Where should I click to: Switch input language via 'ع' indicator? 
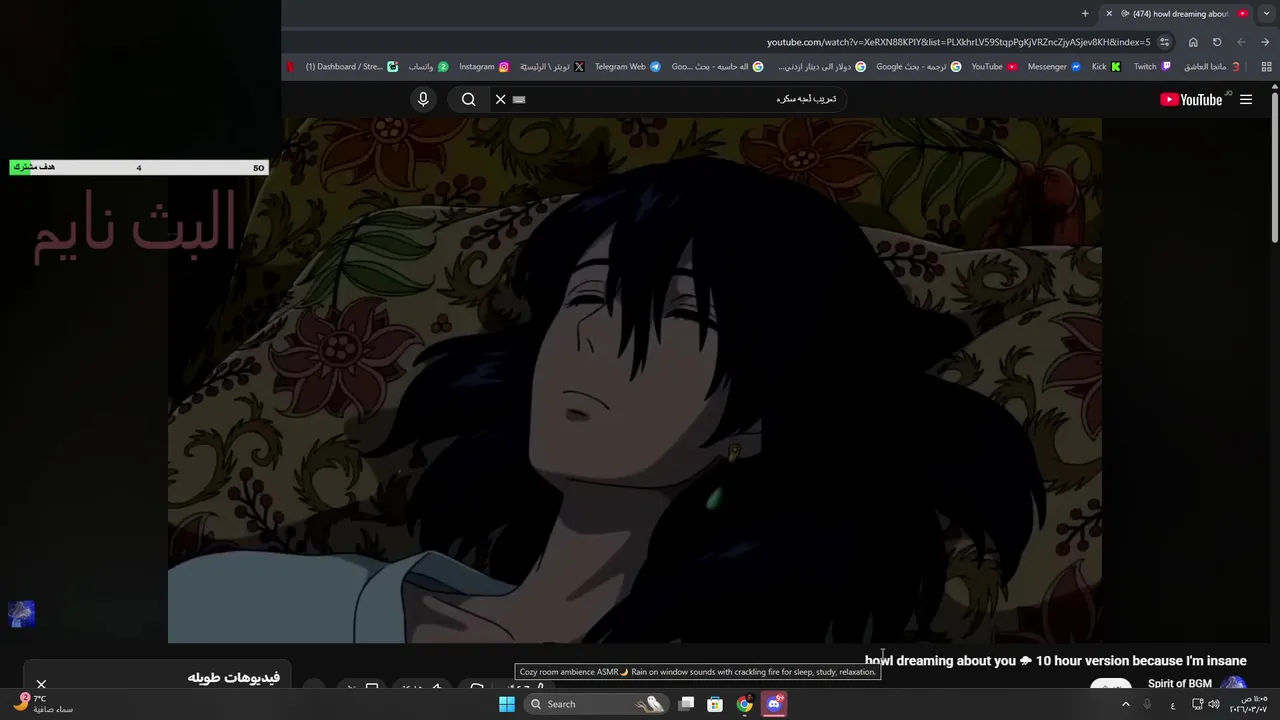pos(1173,705)
